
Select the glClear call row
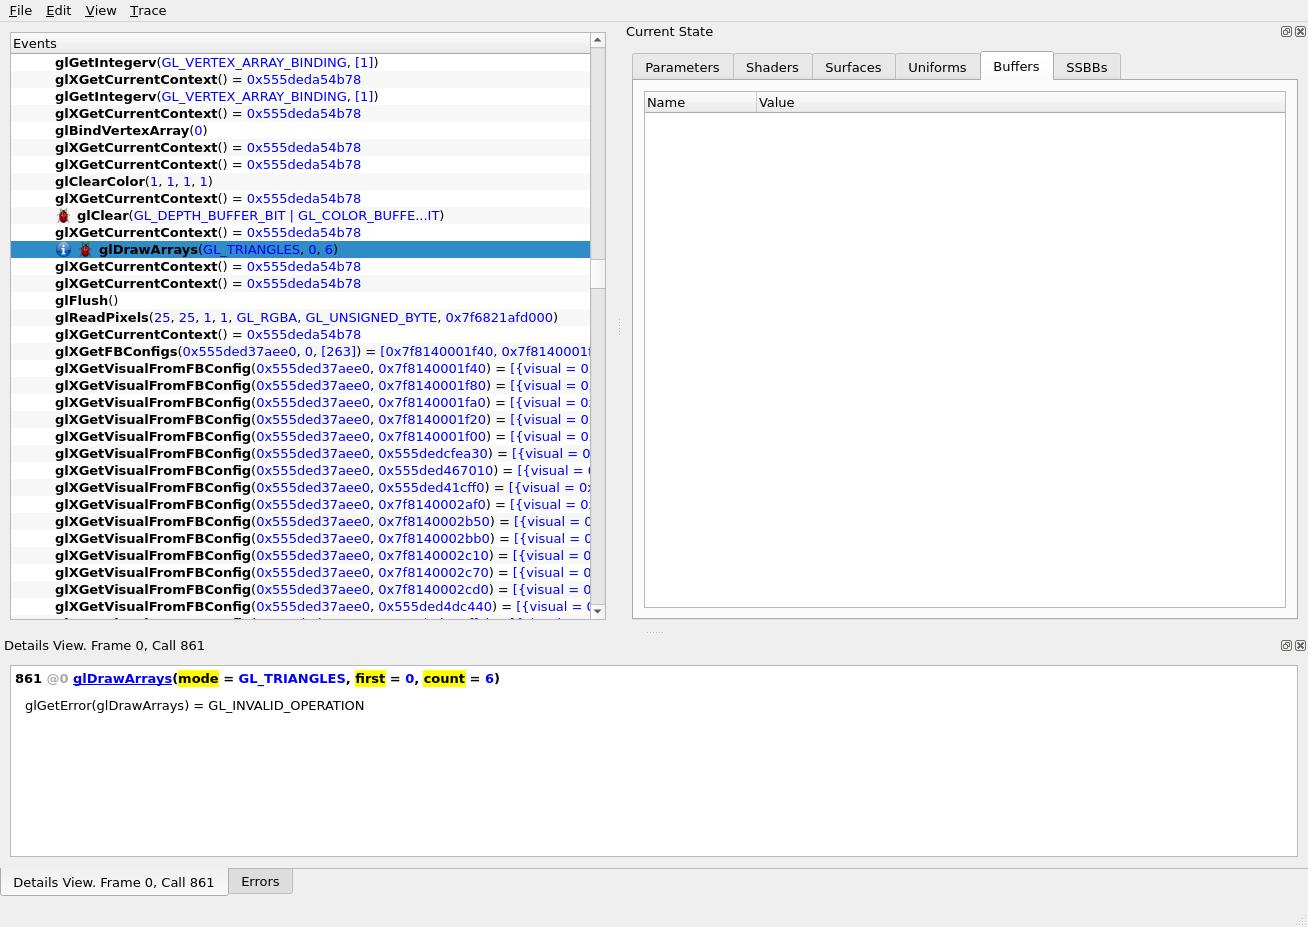point(300,215)
